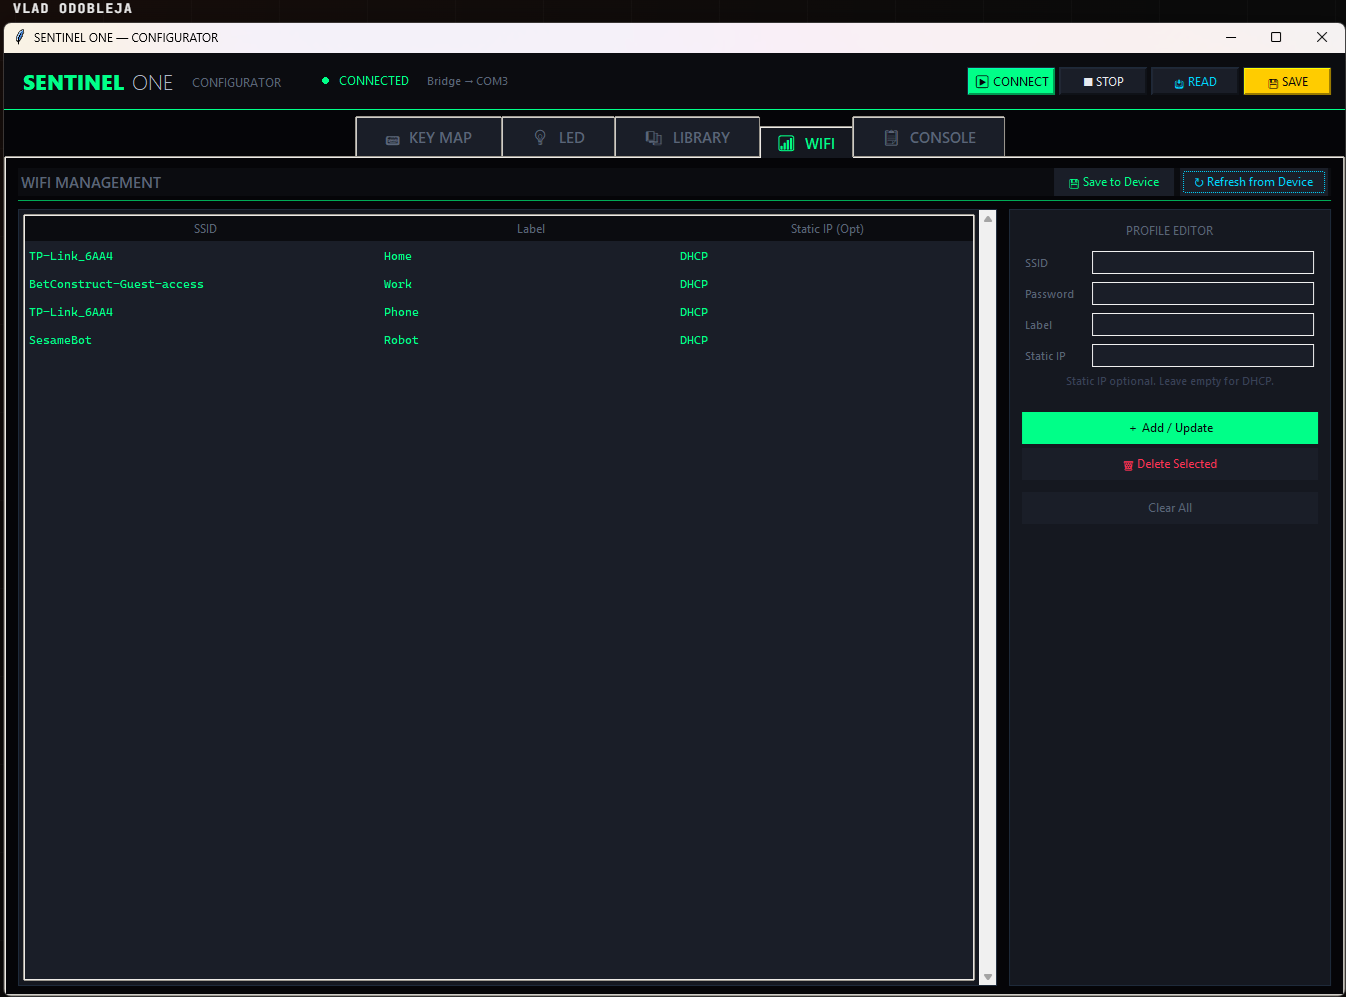Click the yellow SAVE button
Screen dimensions: 1346x997
(1287, 82)
